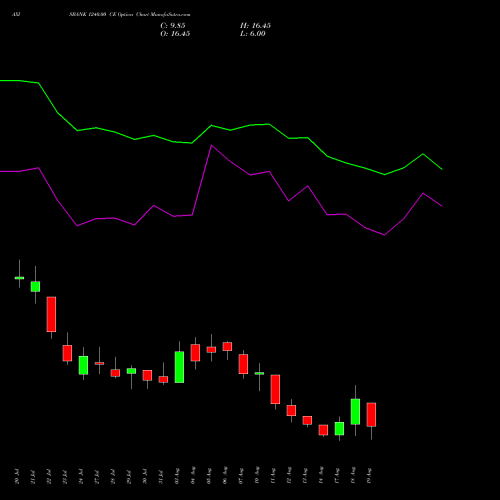The width and height of the screenshot is (500, 500).
Task: Click the green indicator line
Action: pyautogui.click(x=211, y=126)
